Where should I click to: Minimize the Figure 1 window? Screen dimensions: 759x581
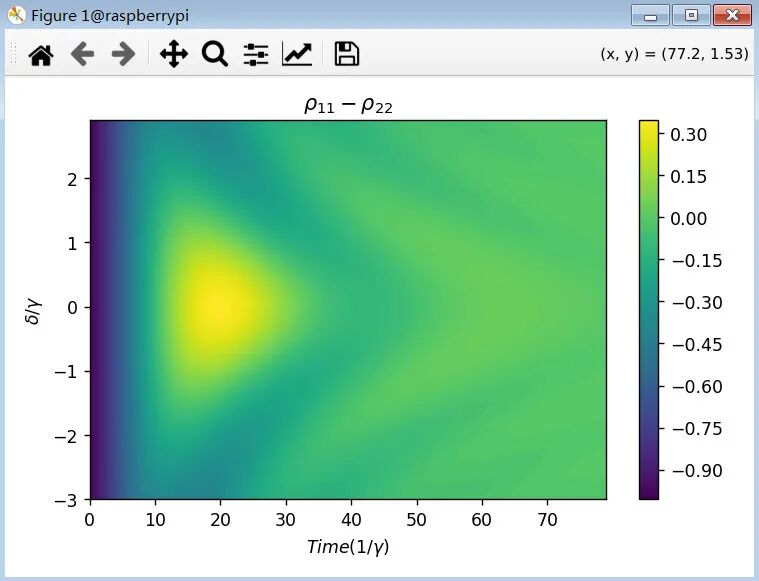pos(651,15)
